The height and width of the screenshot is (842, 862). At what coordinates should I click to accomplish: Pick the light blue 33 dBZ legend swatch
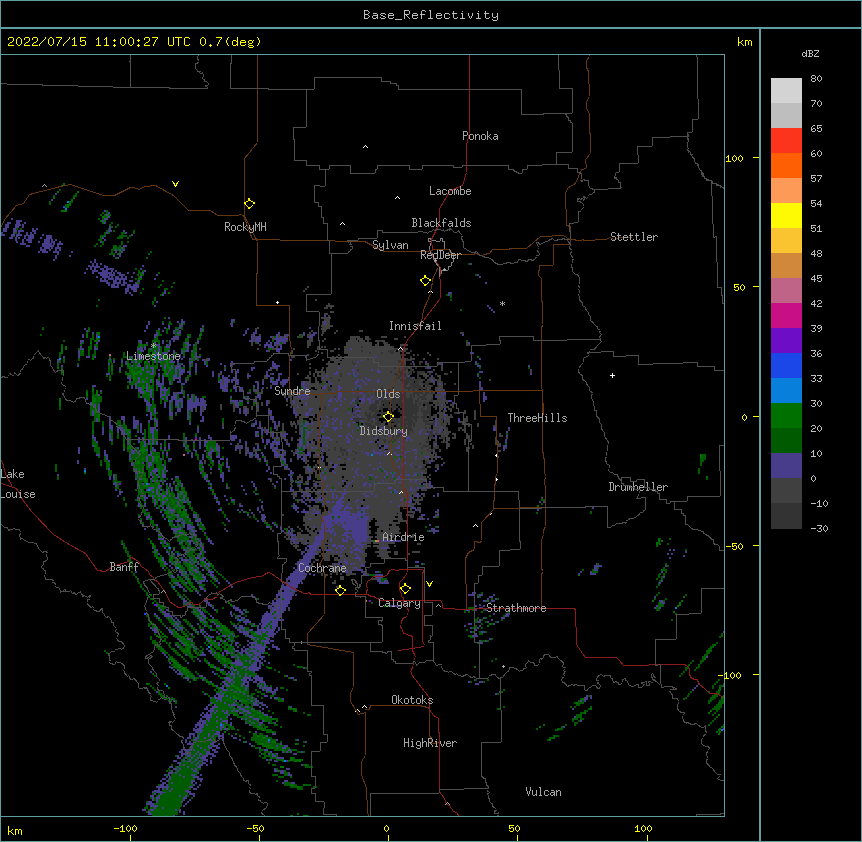coord(786,390)
